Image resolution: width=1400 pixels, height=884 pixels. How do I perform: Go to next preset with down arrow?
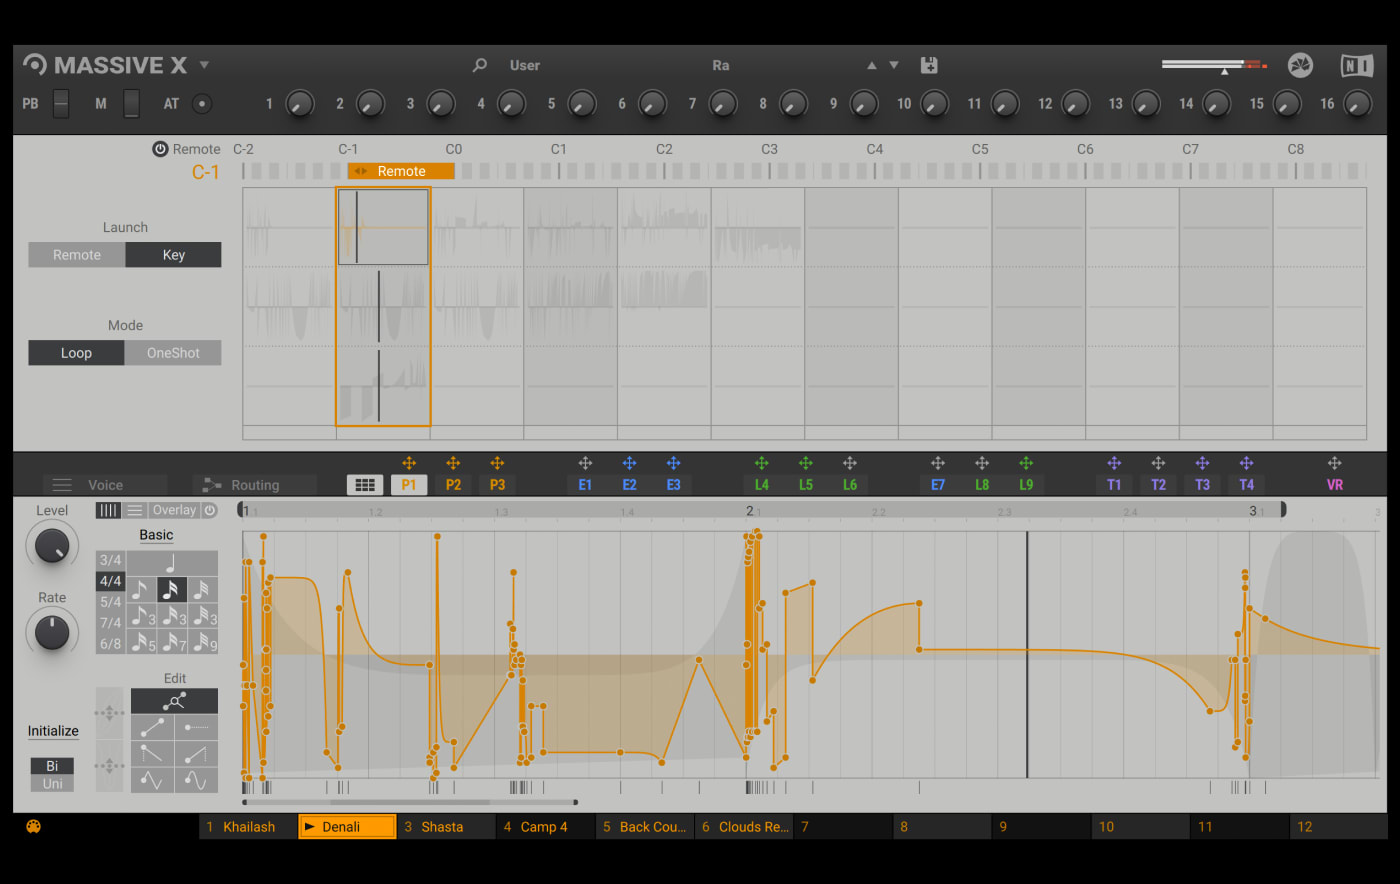(894, 65)
